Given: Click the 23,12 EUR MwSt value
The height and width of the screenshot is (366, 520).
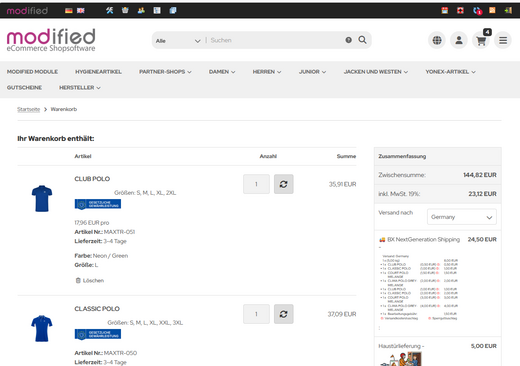Looking at the screenshot, I should click(482, 194).
